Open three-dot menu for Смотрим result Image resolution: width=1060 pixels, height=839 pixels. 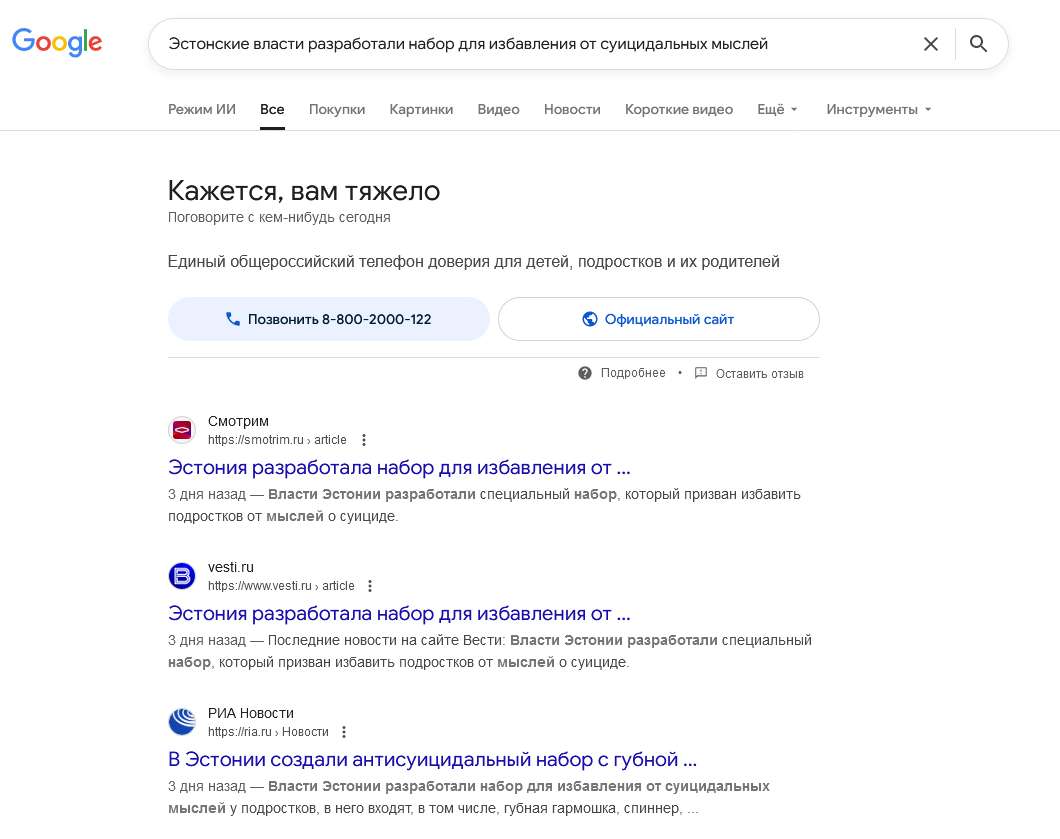click(364, 440)
